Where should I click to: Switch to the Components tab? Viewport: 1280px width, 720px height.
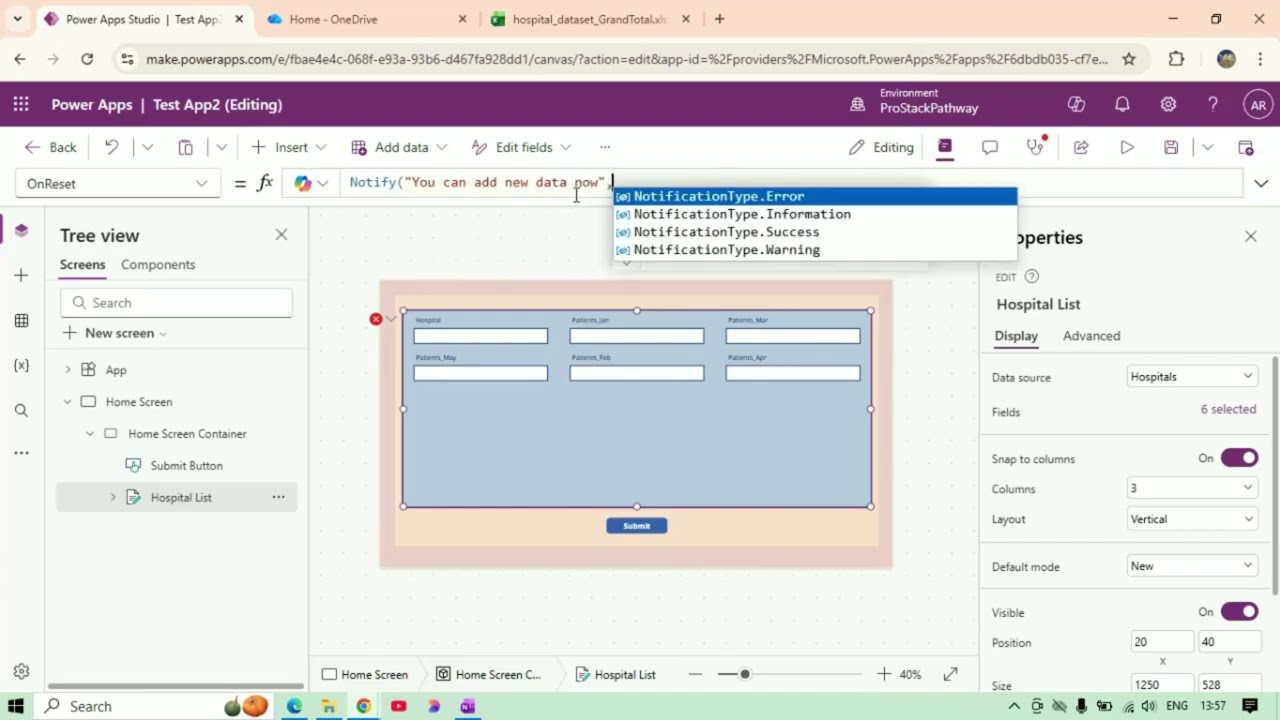[x=158, y=264]
